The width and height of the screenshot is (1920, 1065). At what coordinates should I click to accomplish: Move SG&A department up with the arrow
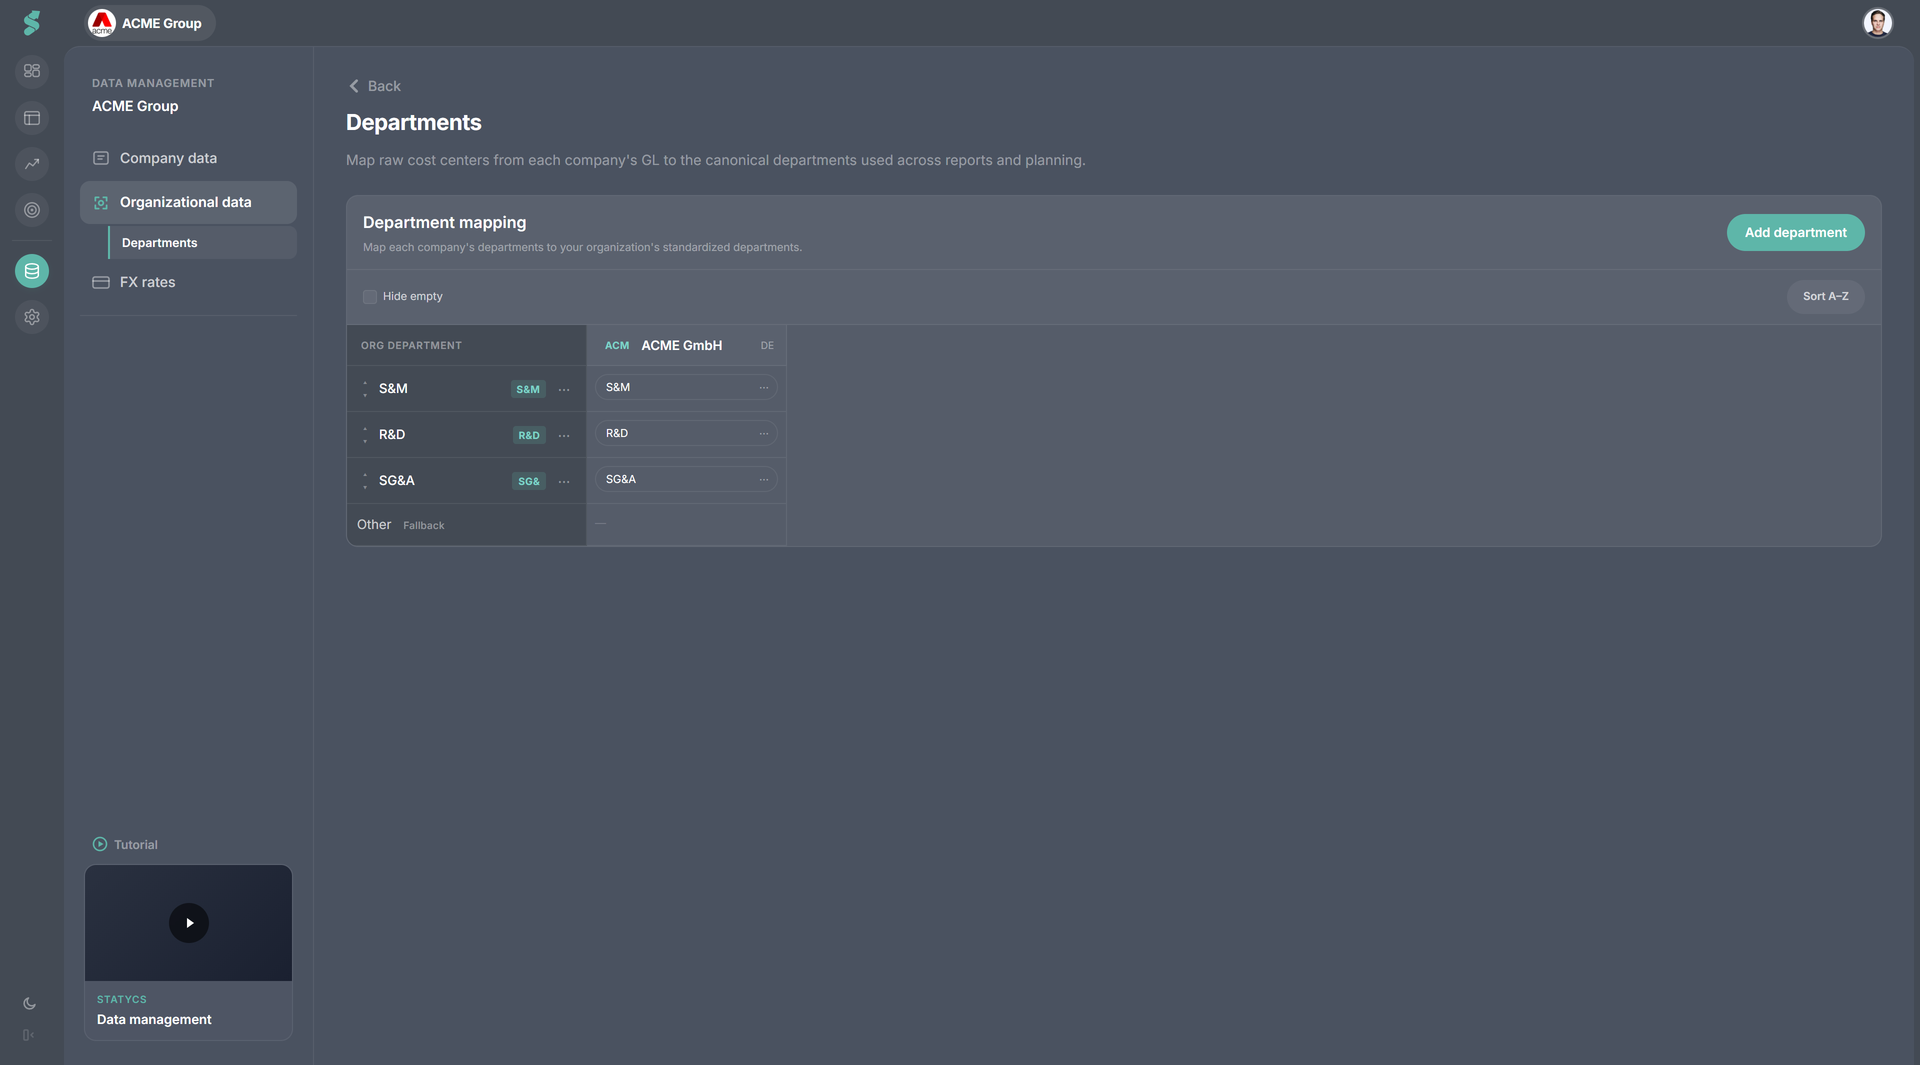(x=365, y=476)
